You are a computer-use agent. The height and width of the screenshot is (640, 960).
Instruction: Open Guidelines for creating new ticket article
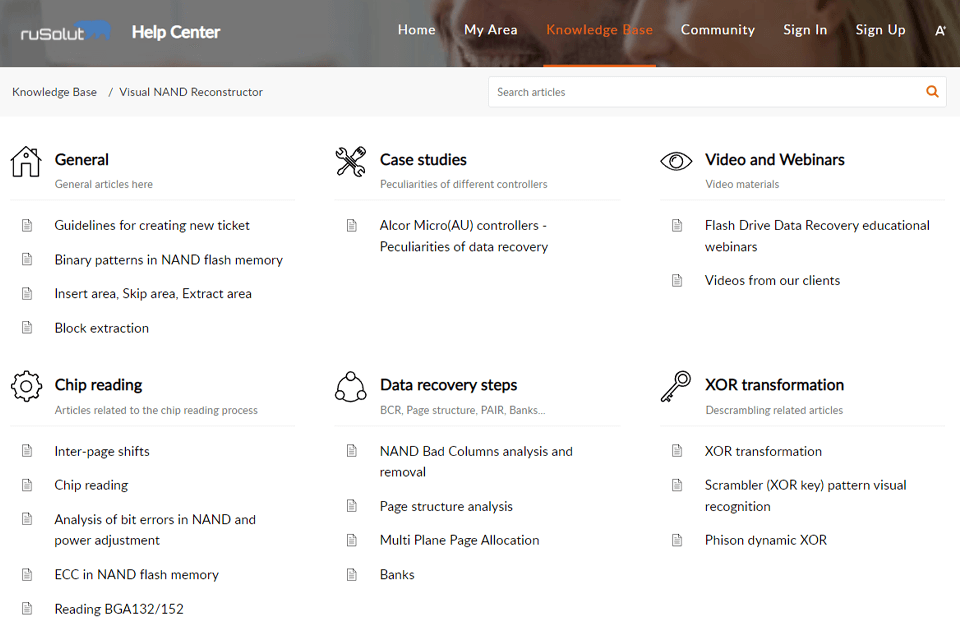click(x=152, y=225)
